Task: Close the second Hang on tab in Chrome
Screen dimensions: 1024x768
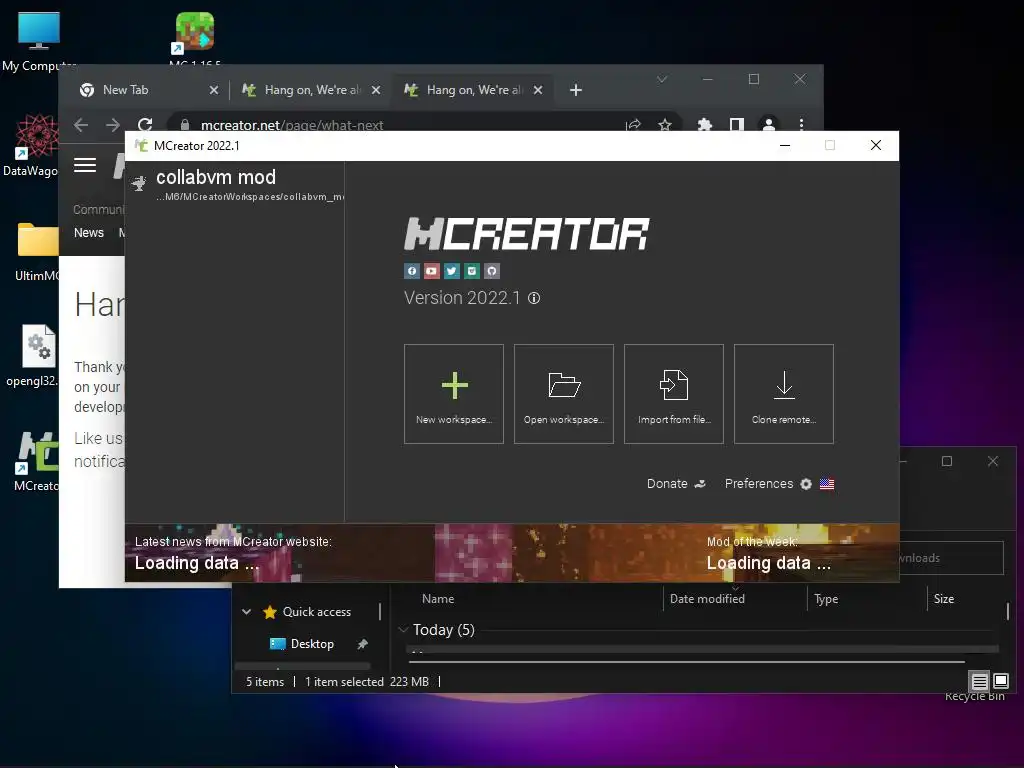Action: click(x=376, y=90)
